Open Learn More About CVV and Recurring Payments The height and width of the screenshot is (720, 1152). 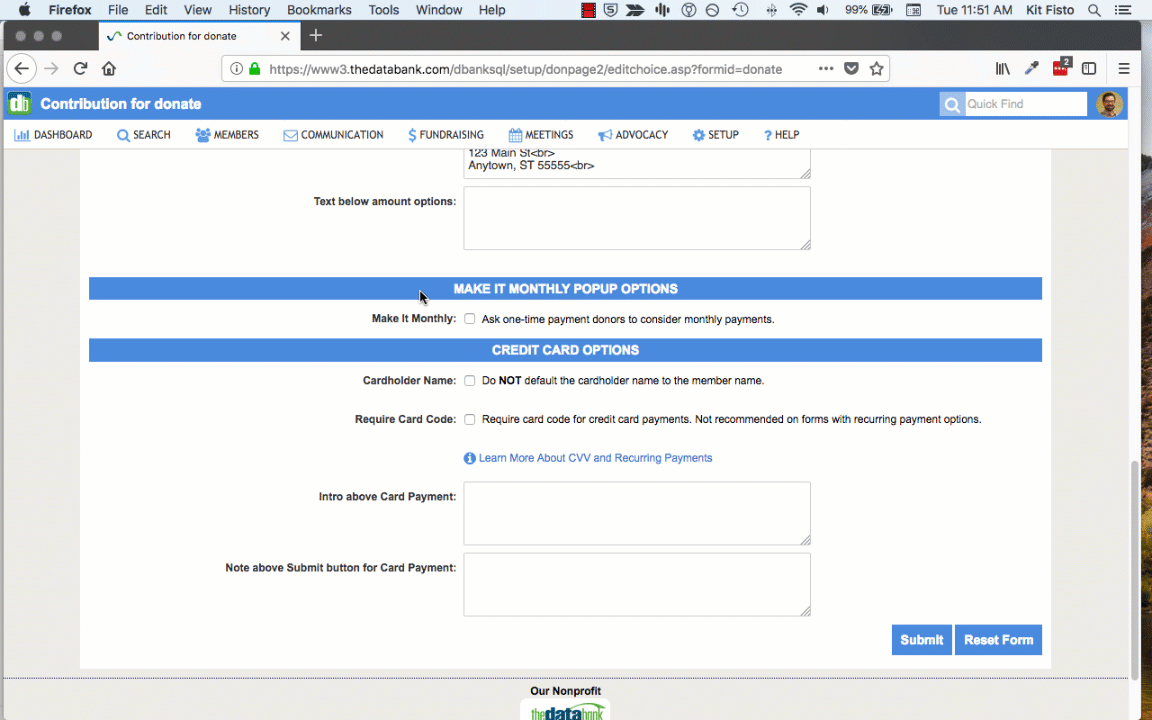tap(595, 458)
